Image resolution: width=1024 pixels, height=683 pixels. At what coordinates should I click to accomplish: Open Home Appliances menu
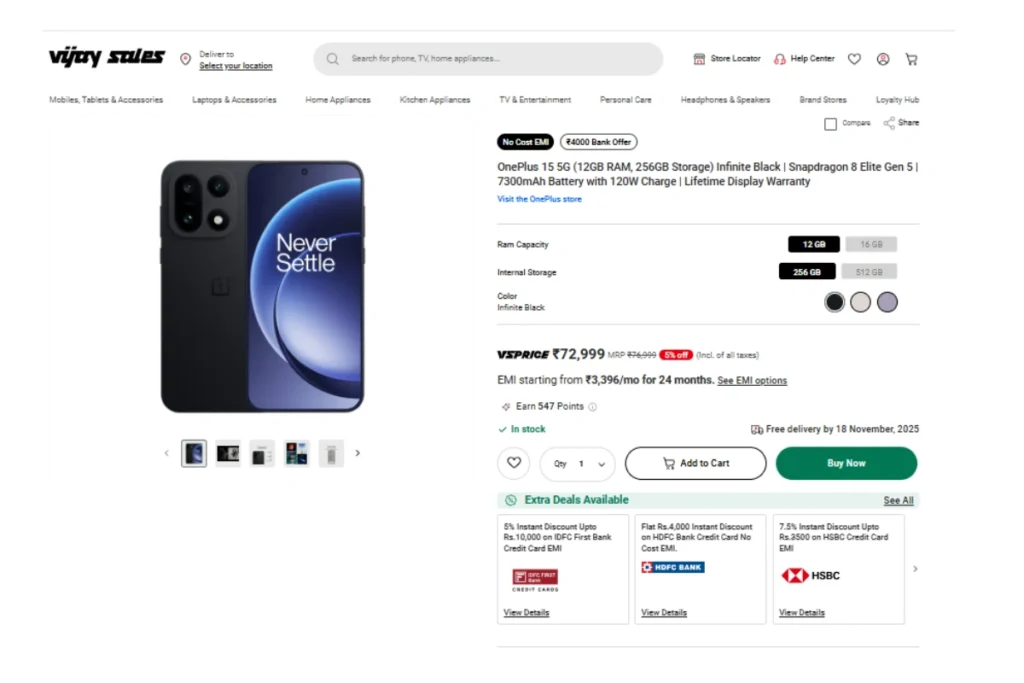coord(338,100)
